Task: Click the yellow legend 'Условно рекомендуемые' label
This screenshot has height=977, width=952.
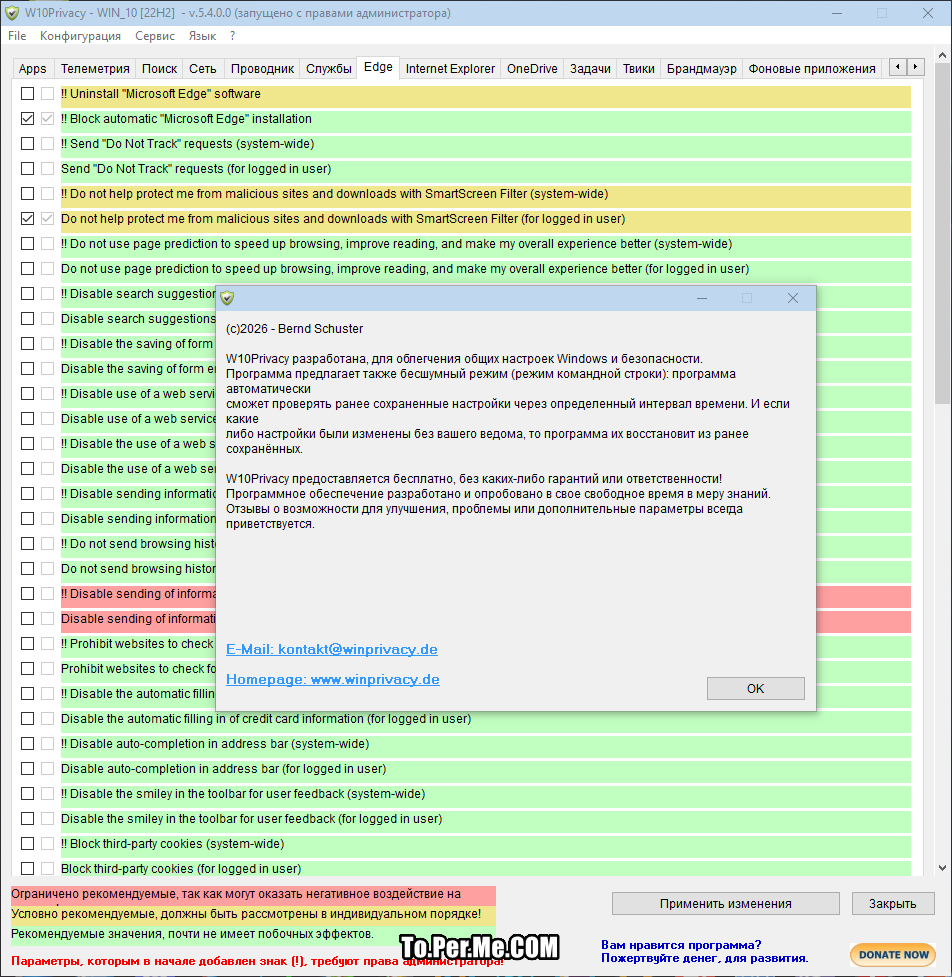Action: tap(253, 914)
